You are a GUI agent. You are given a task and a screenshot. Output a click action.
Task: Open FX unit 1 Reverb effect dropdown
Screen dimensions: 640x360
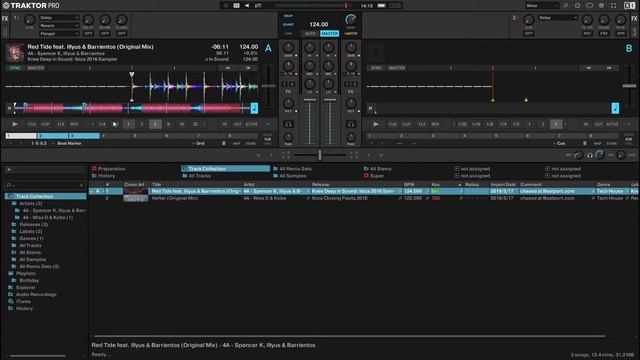pos(59,26)
